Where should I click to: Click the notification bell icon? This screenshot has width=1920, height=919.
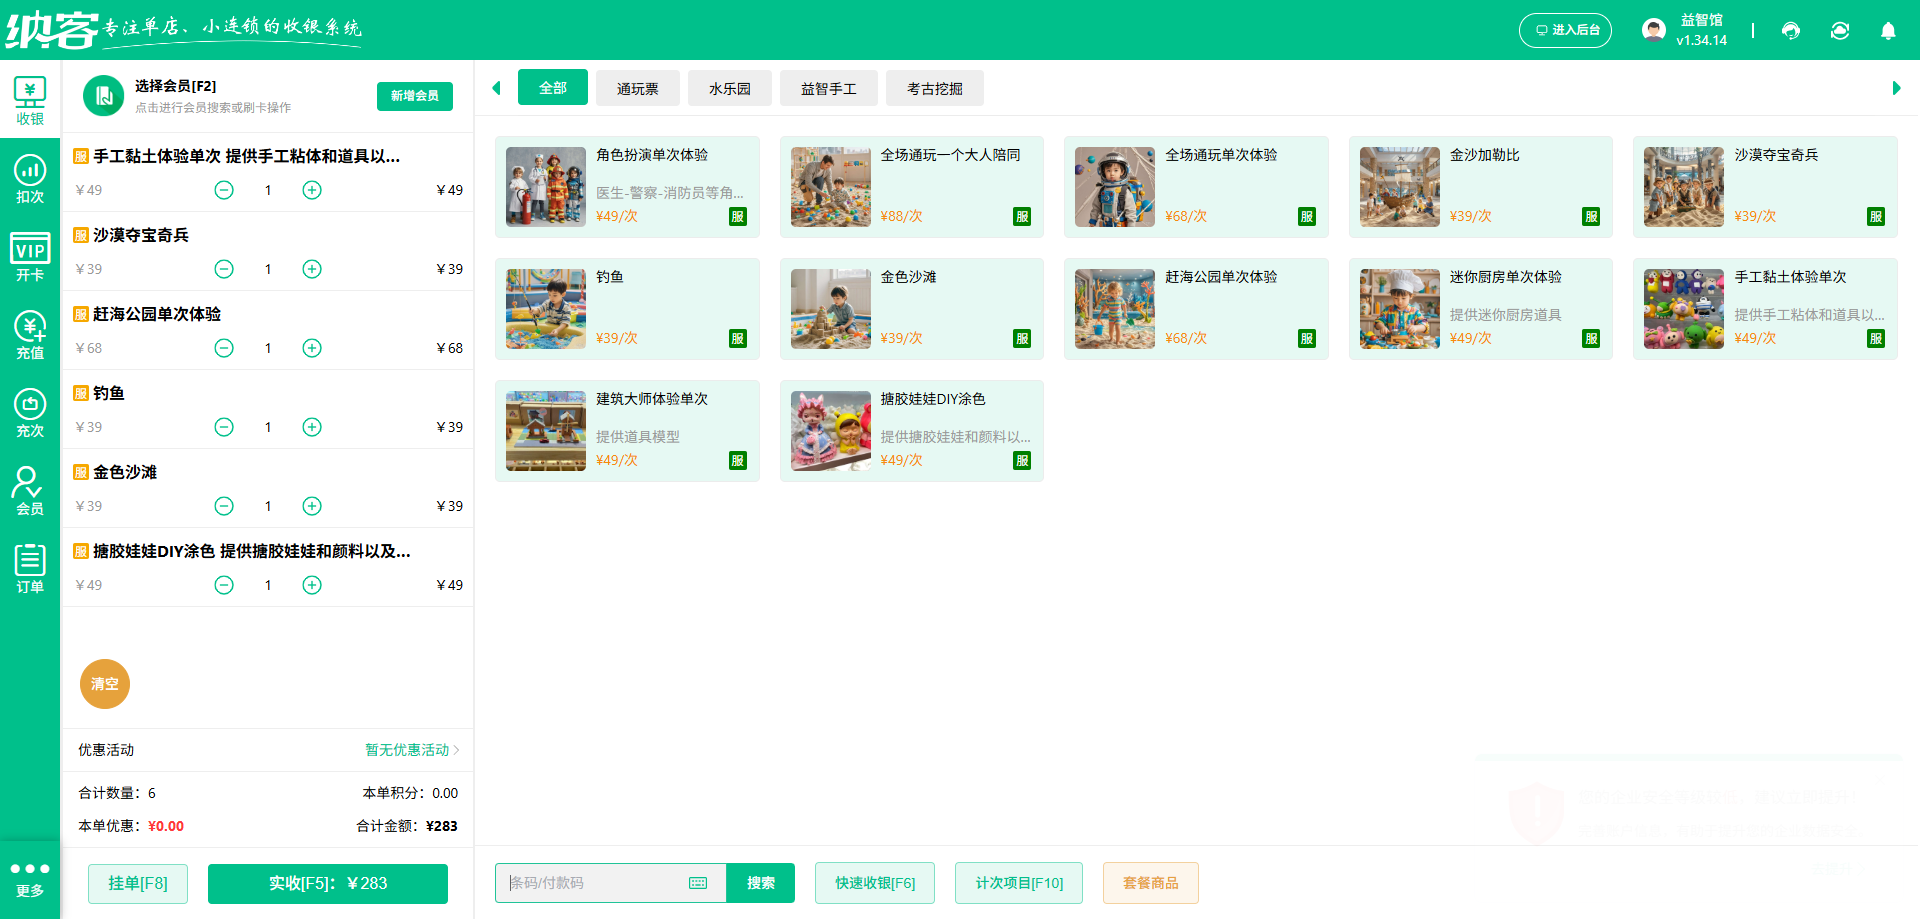[1888, 31]
